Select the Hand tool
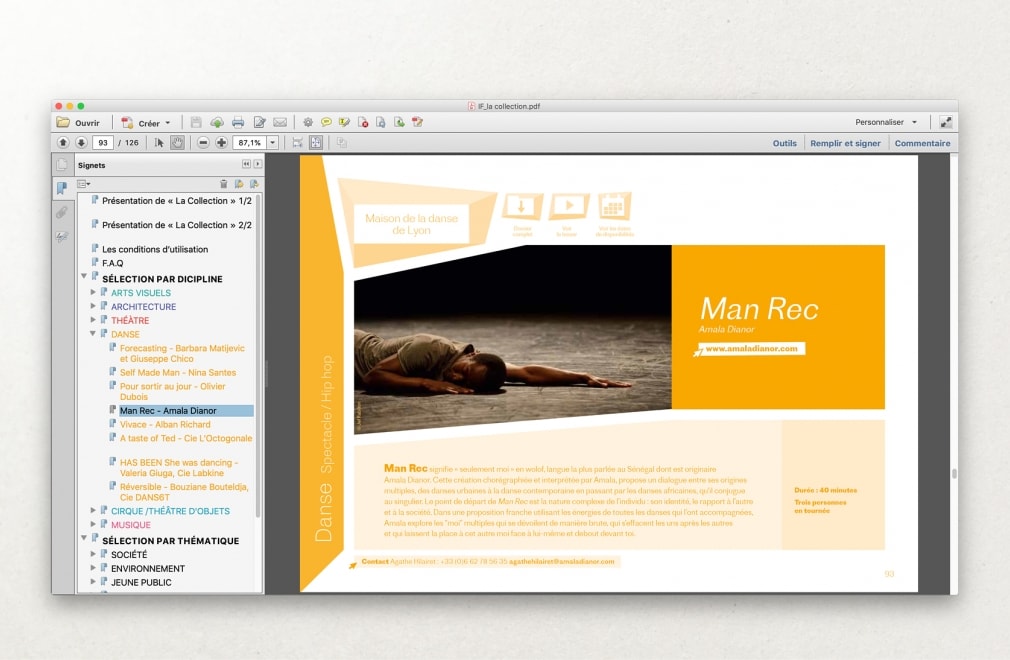Image resolution: width=1010 pixels, height=660 pixels. coord(177,143)
